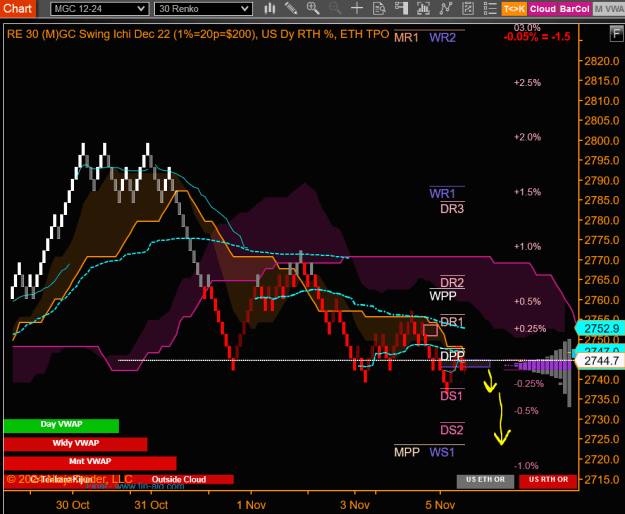This screenshot has width=625, height=514.
Task: Click the WR1 pivot label
Action: coord(442,194)
